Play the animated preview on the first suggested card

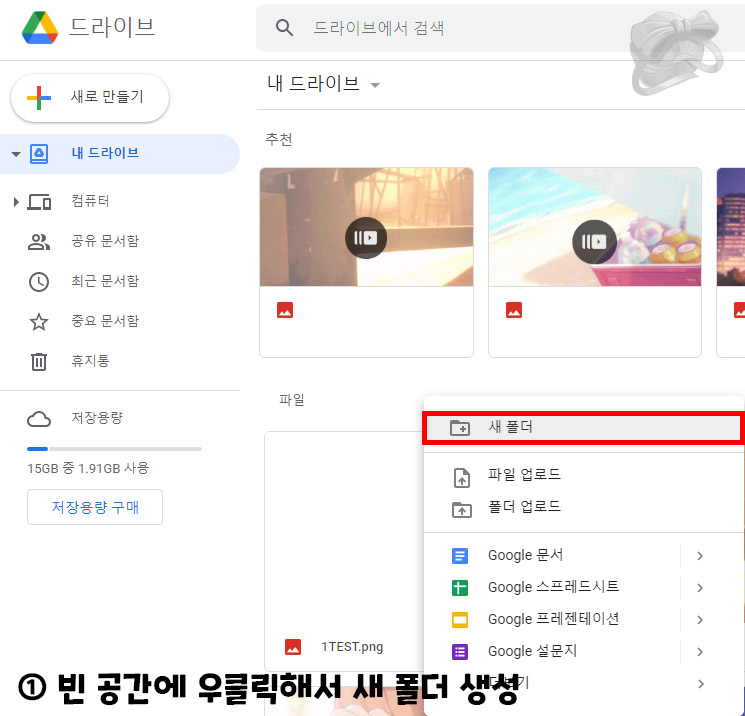coord(366,238)
